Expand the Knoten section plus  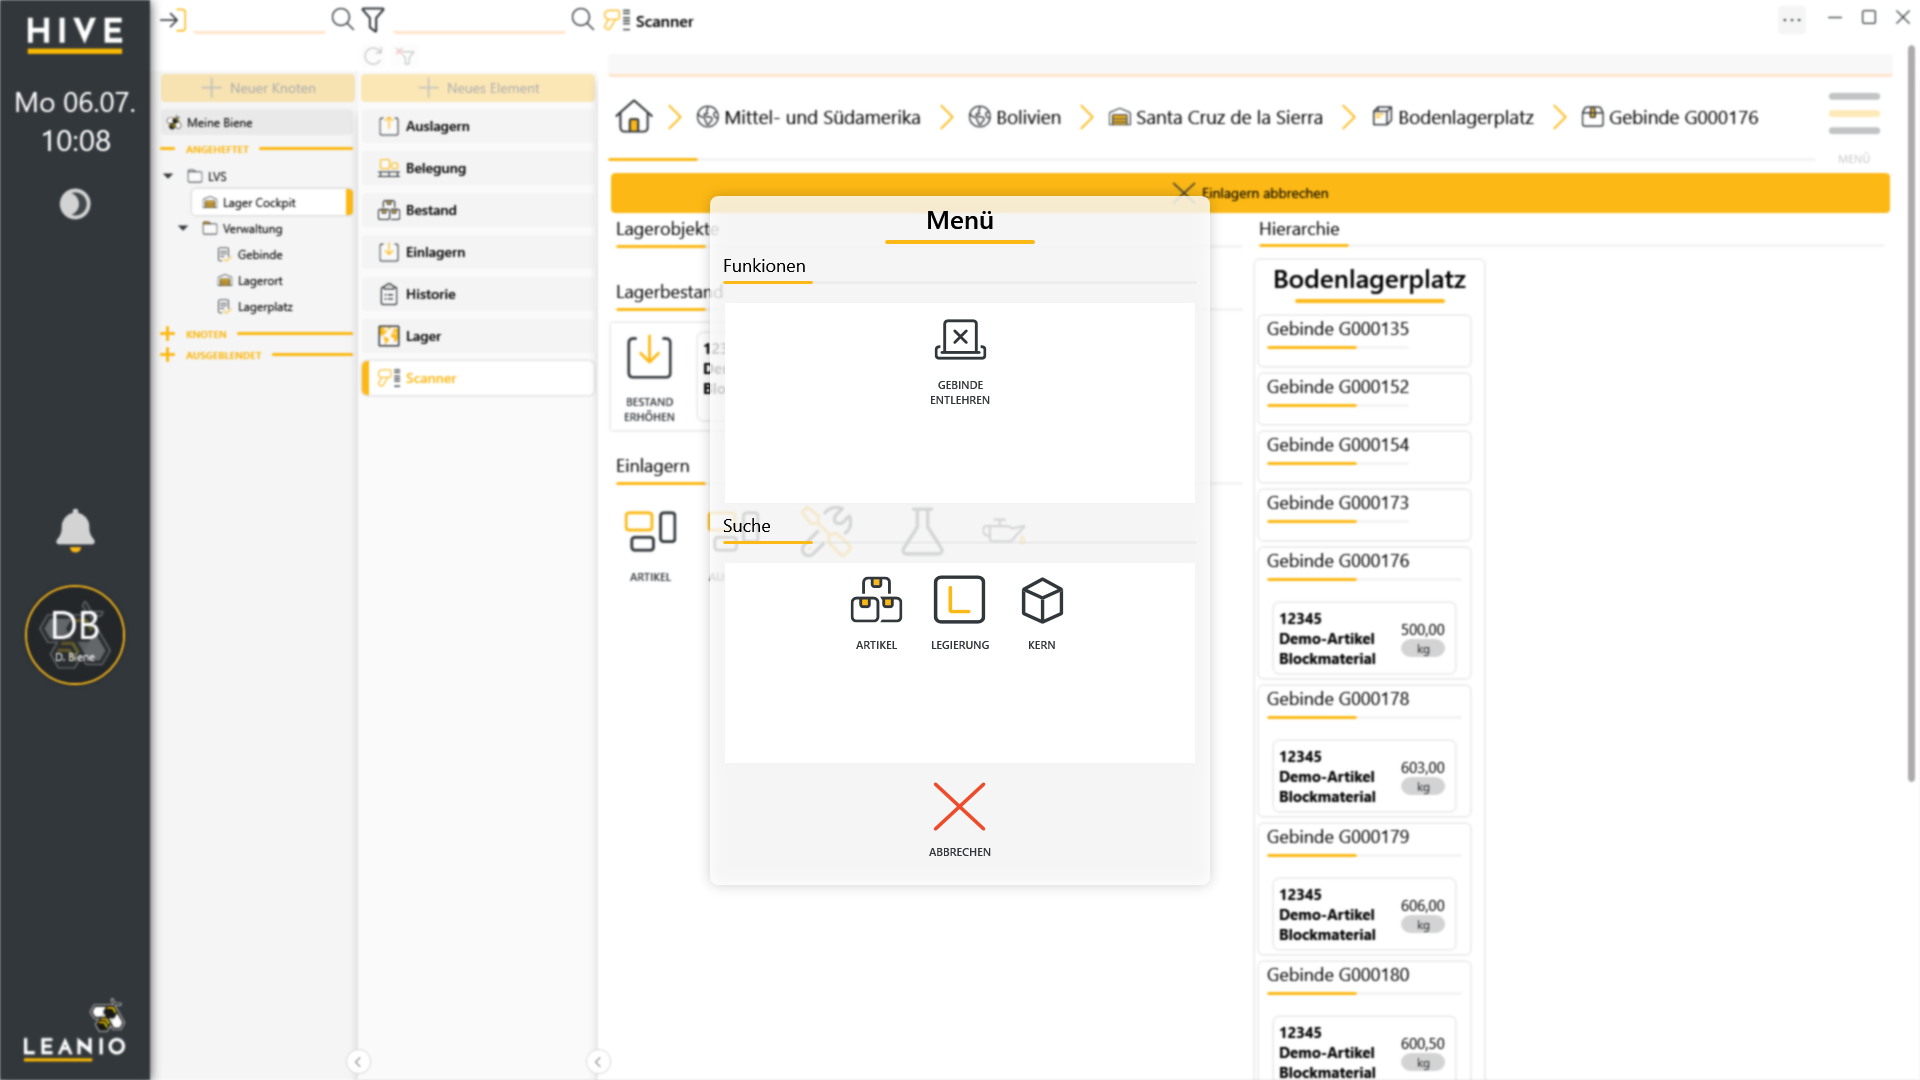tap(167, 334)
